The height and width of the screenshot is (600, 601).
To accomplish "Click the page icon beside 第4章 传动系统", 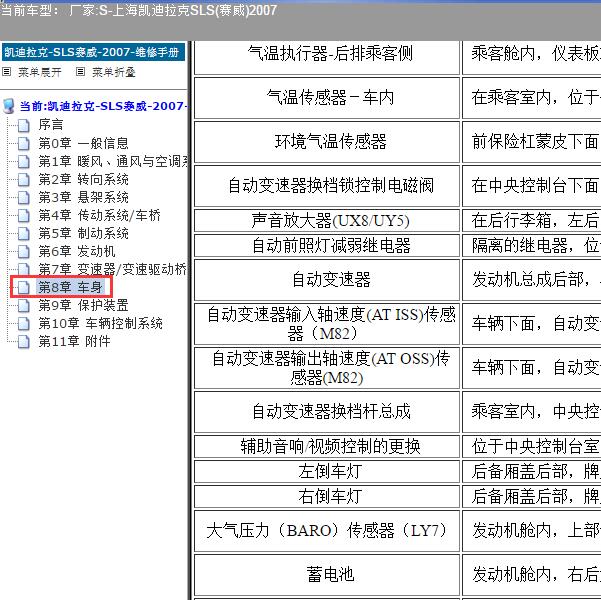I will pos(24,215).
